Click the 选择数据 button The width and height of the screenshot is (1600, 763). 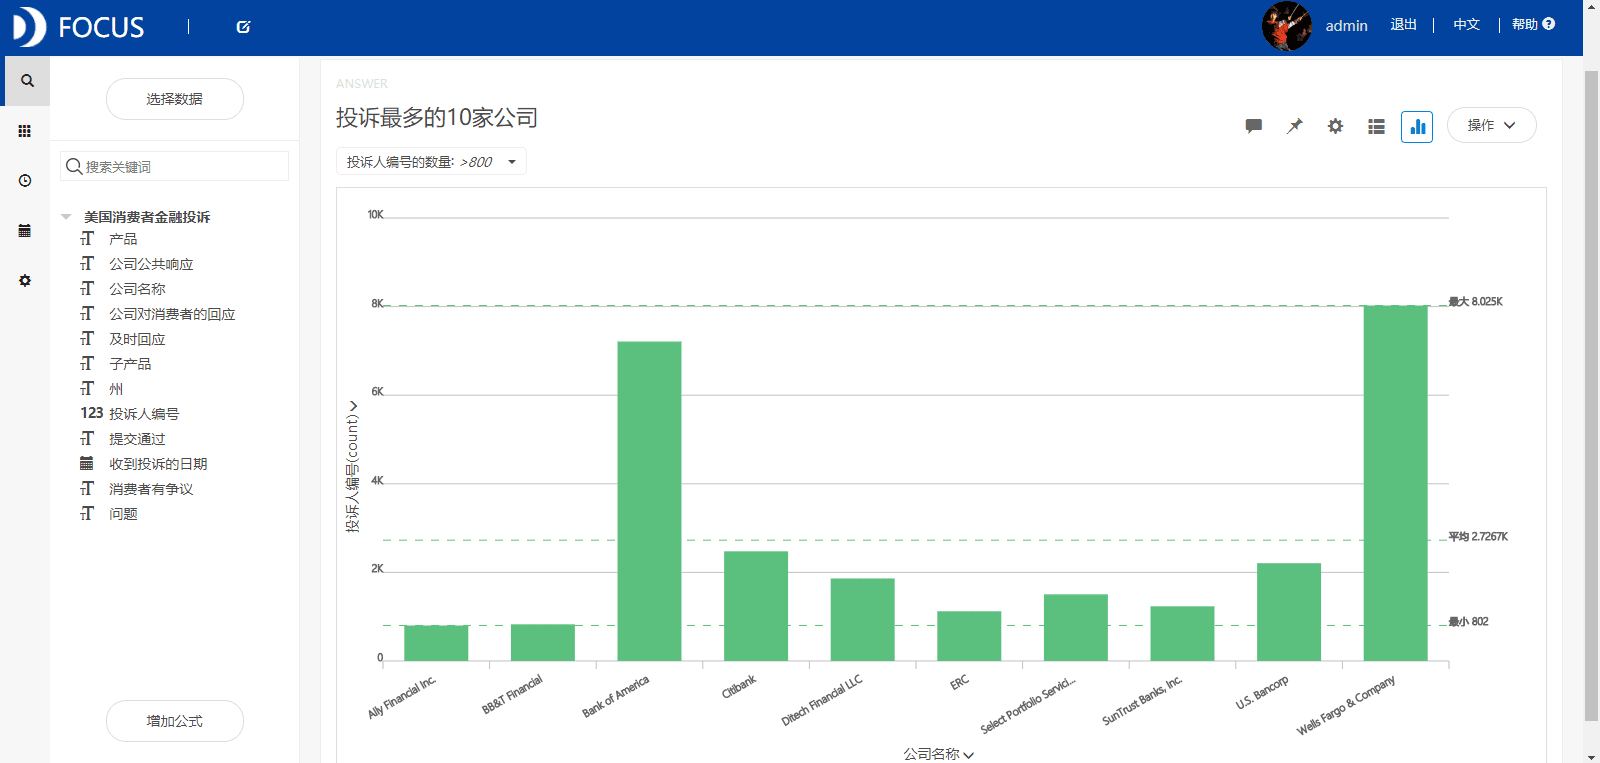coord(175,99)
